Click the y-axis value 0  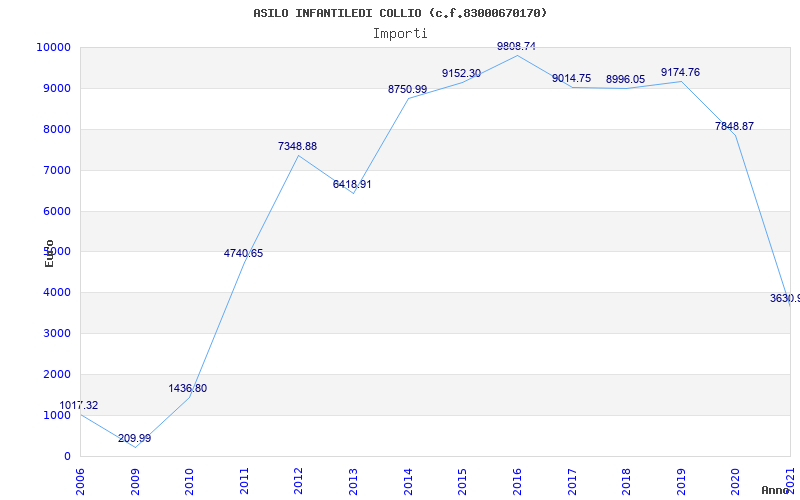(67, 456)
